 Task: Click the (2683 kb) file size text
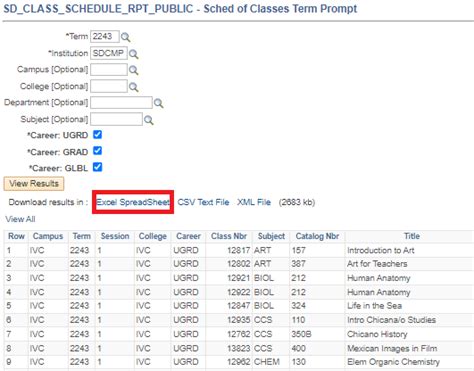(297, 202)
